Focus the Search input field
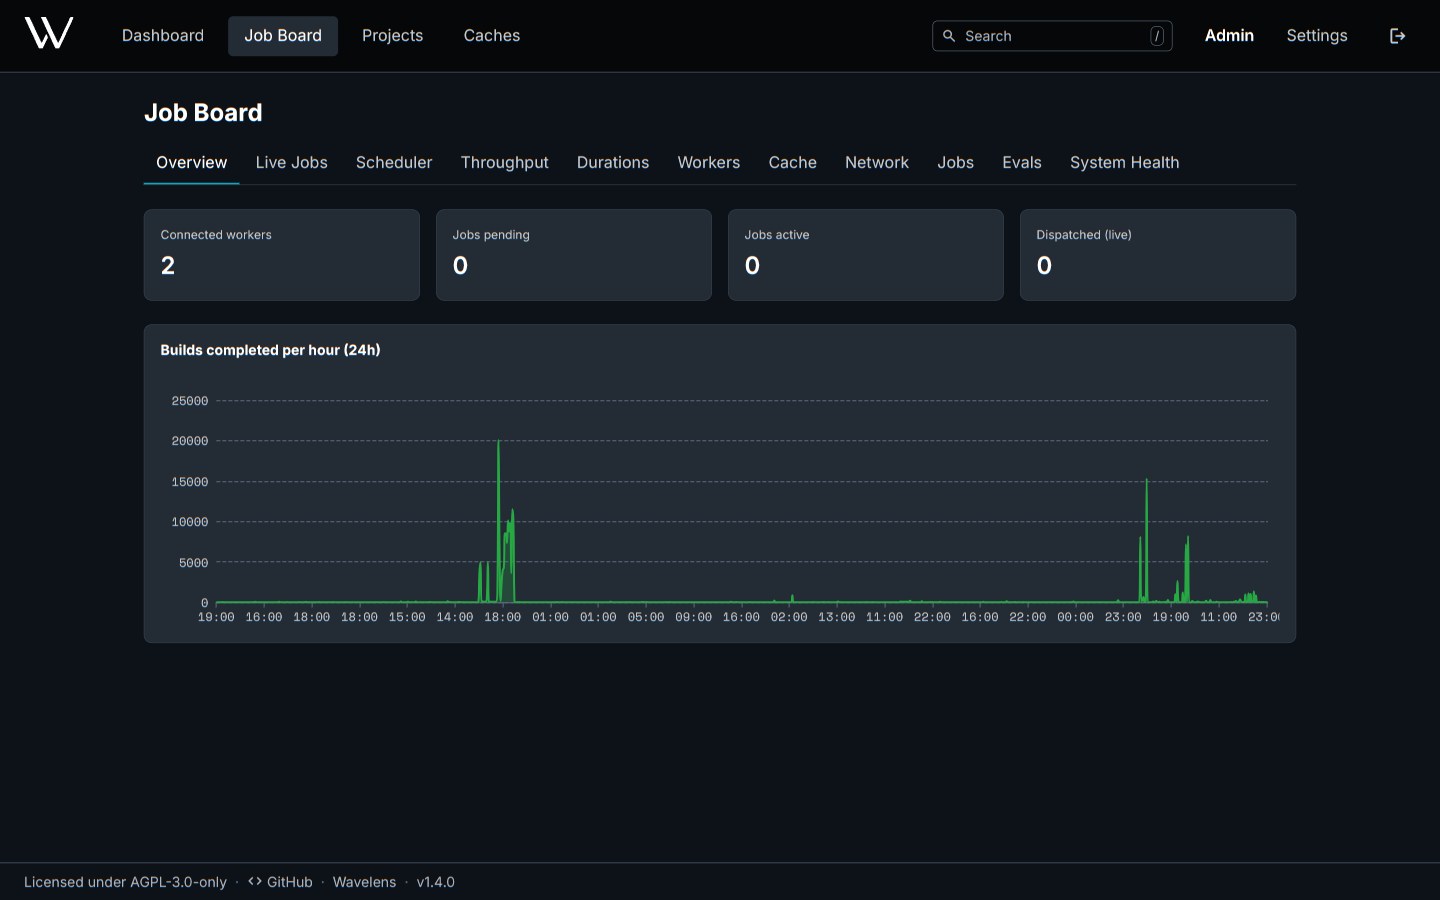 [1052, 36]
